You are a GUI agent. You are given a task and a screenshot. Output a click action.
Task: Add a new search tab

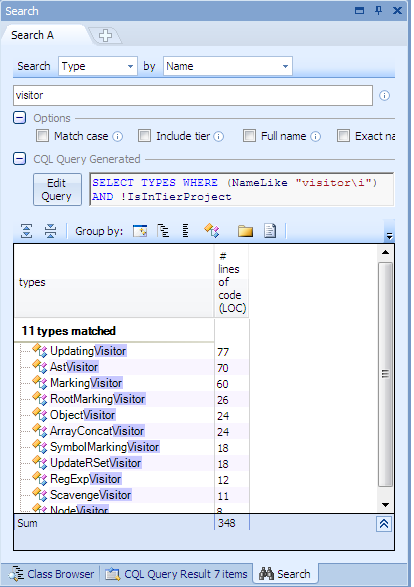105,36
